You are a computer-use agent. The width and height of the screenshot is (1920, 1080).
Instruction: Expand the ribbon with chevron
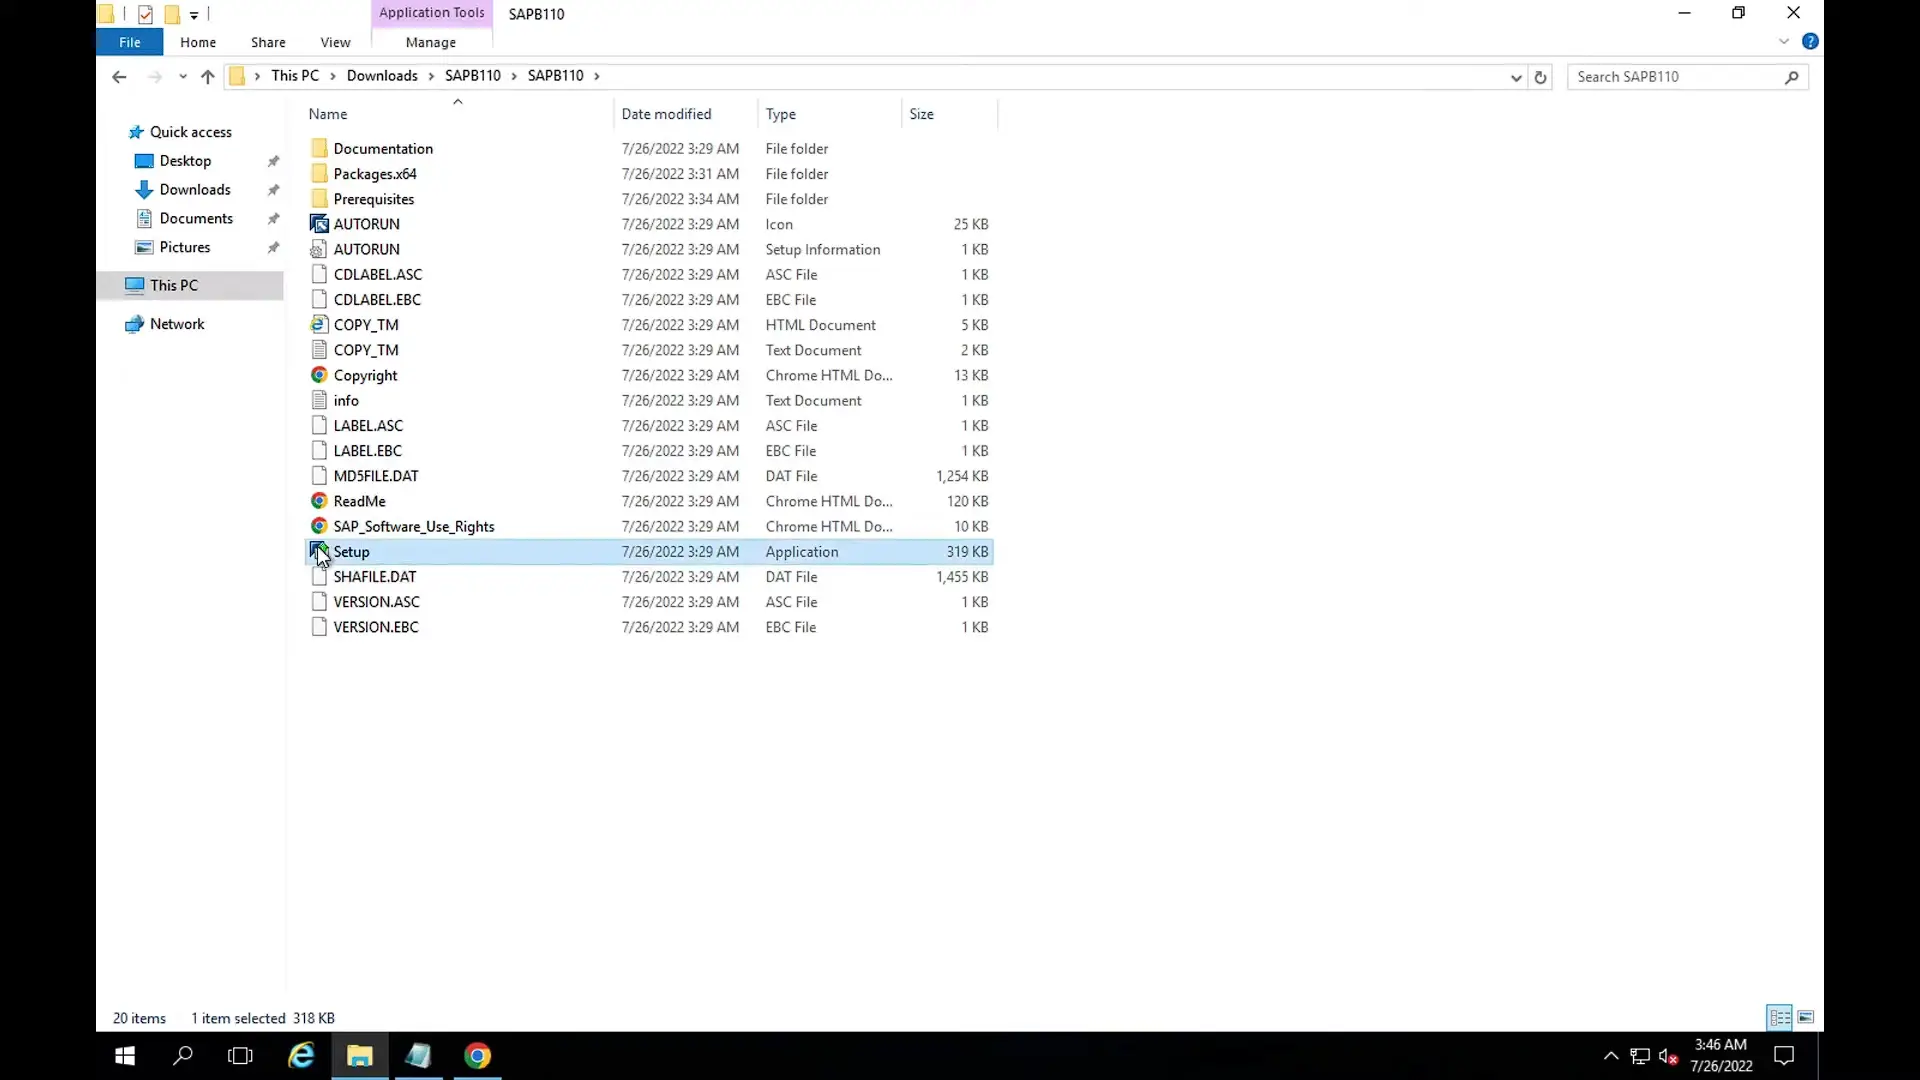tap(1784, 41)
